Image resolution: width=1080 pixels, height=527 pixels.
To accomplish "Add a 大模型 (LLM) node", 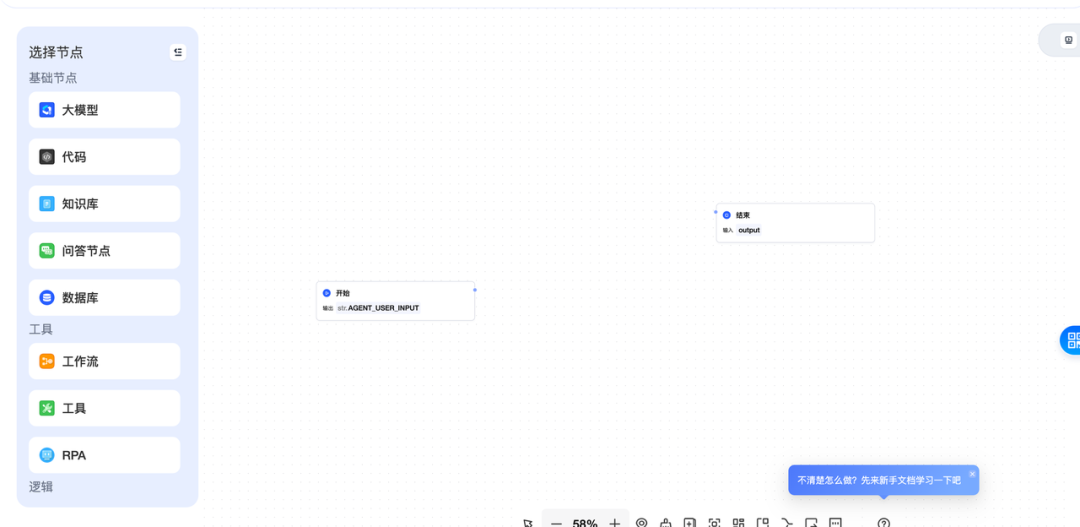I will 104,110.
